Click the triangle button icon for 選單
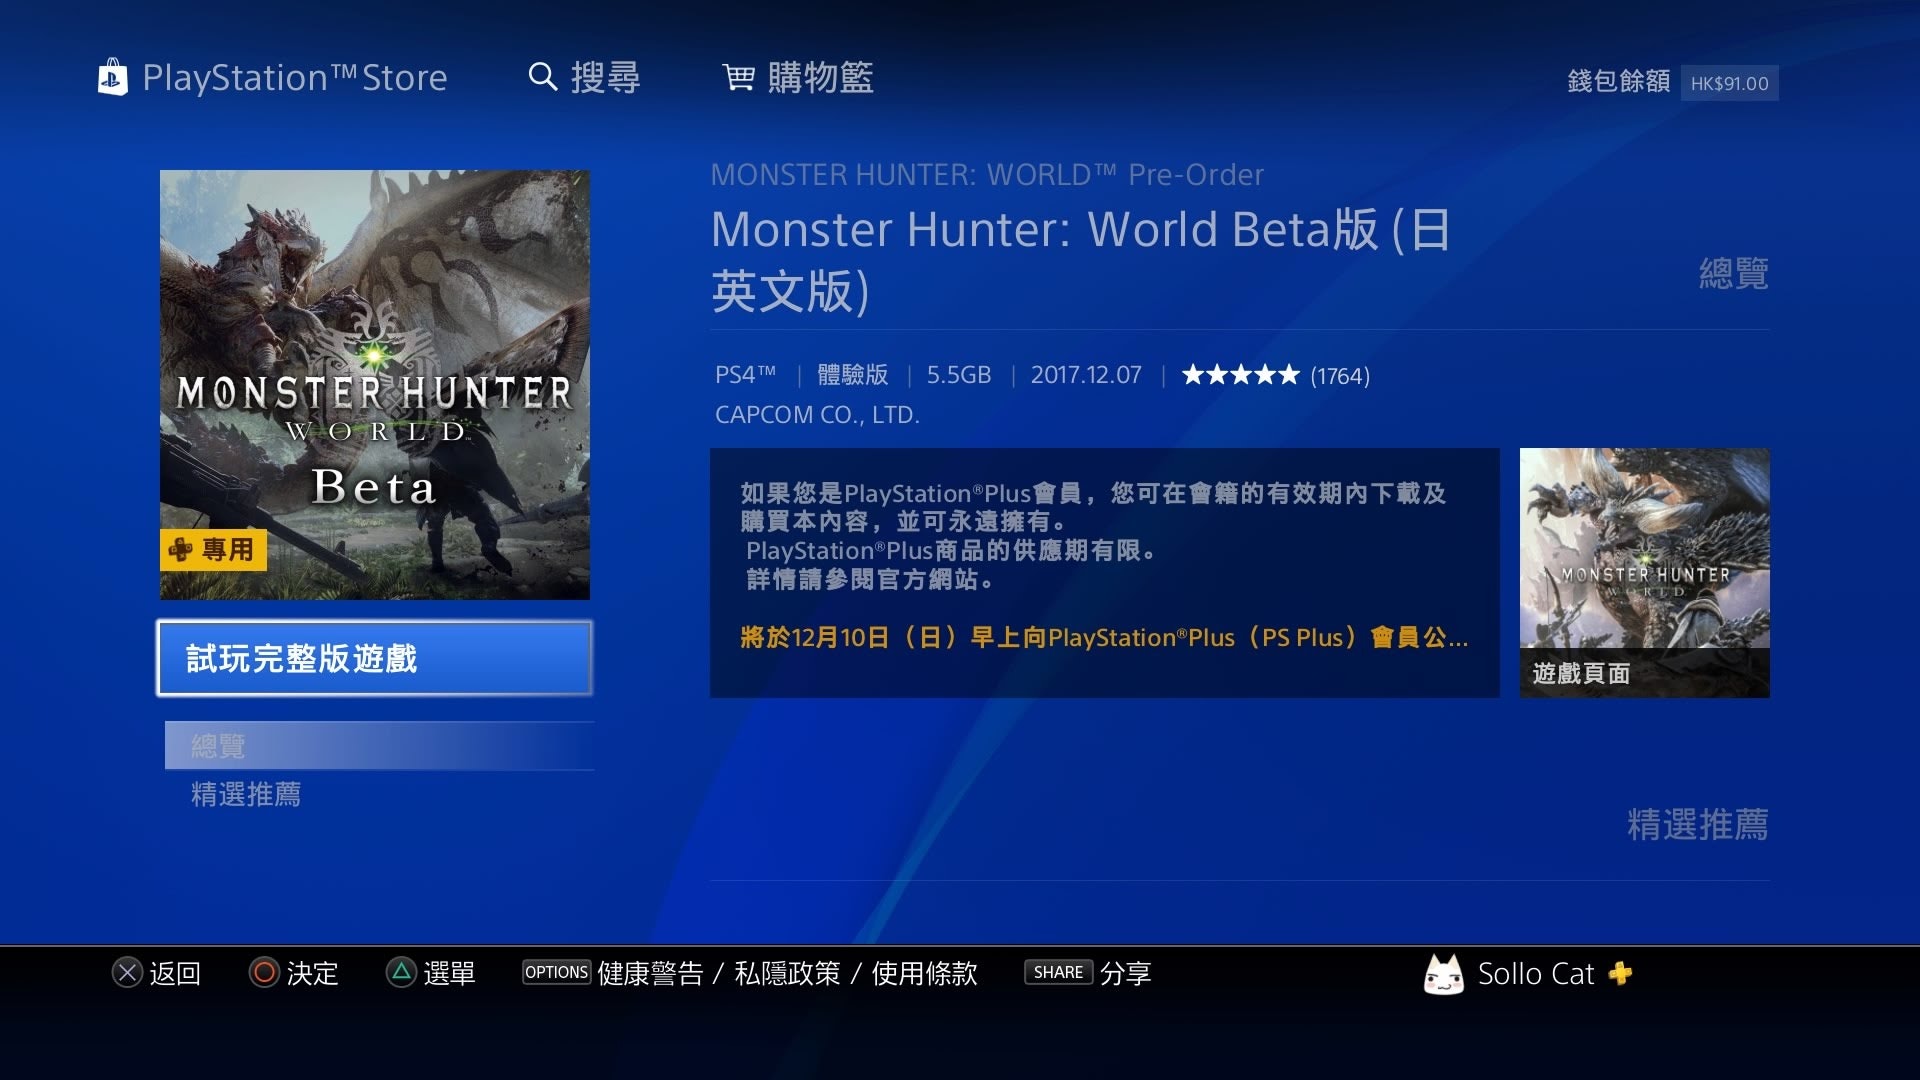Screen dimensions: 1920x1080 (x=401, y=972)
